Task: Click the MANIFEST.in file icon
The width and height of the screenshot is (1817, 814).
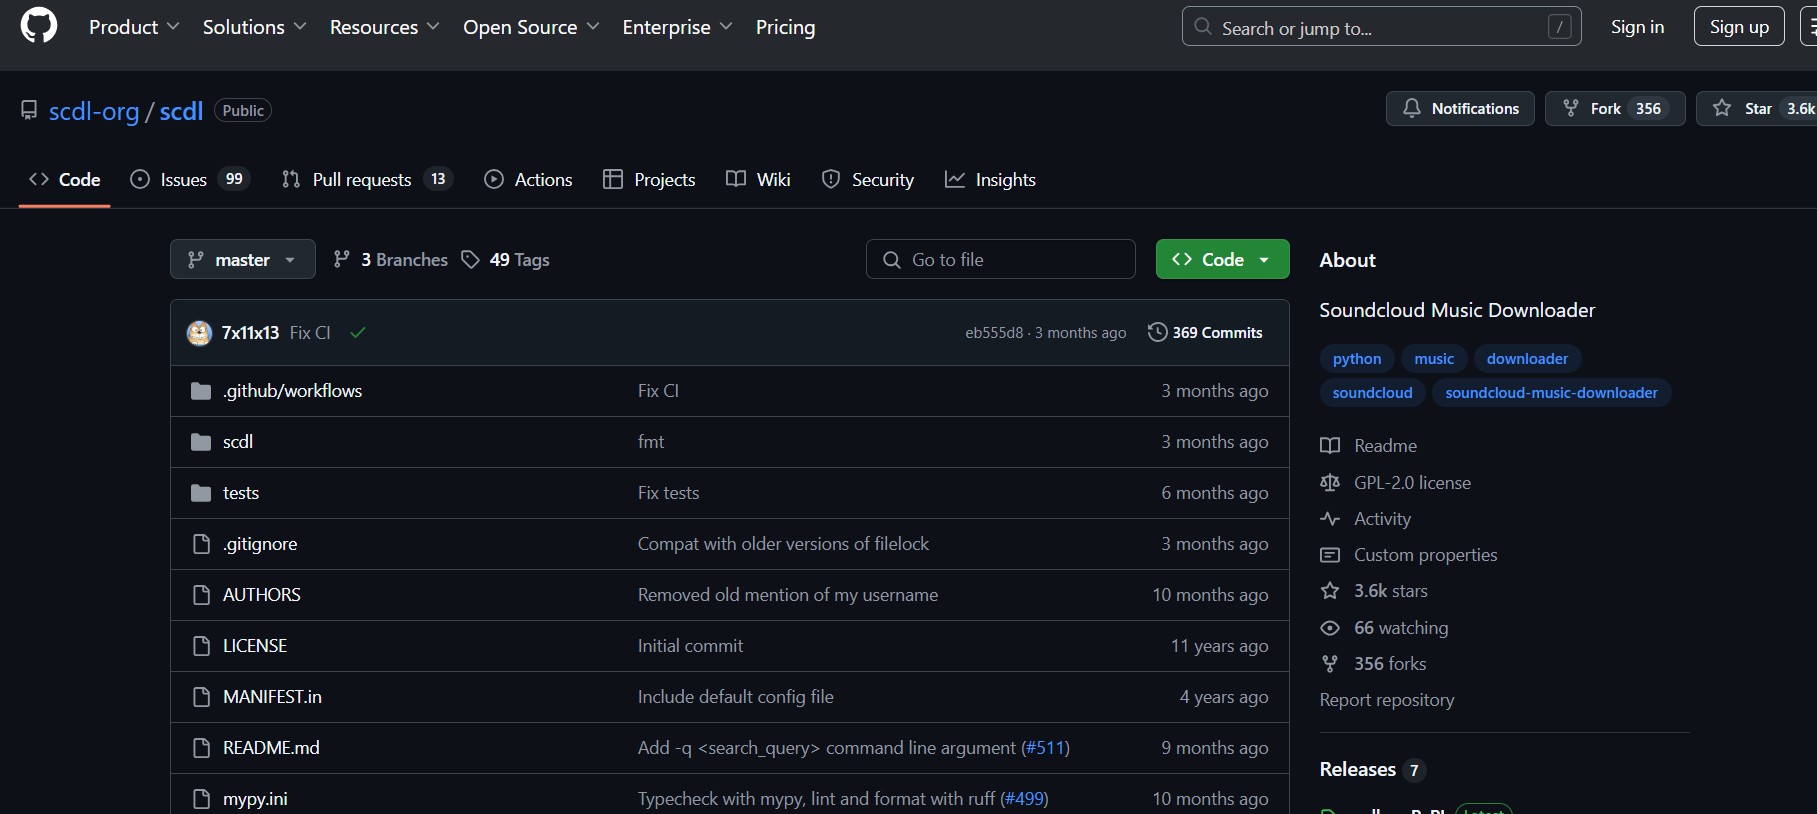Action: point(201,697)
